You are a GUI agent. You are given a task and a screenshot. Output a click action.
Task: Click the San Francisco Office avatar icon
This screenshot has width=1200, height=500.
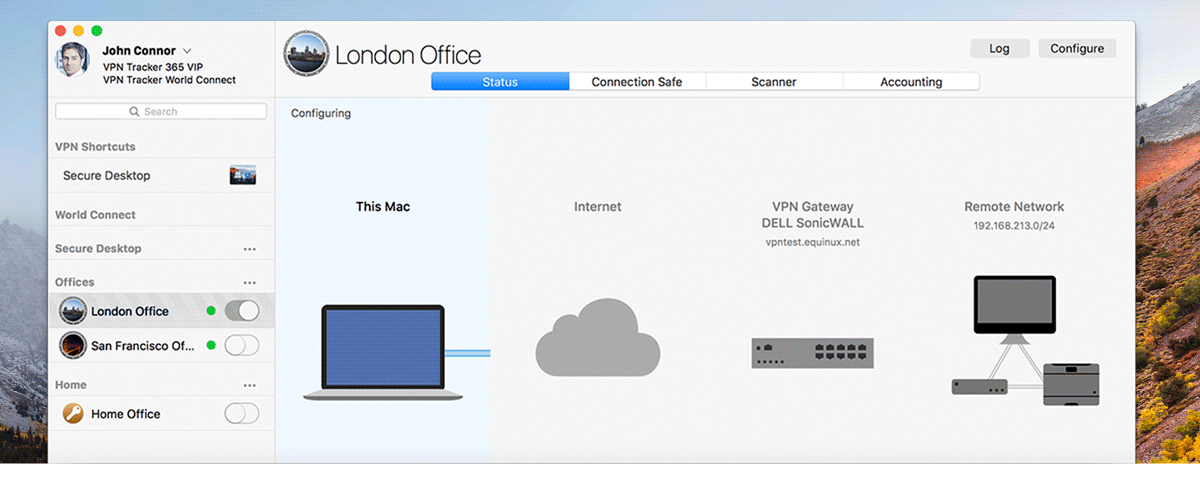pyautogui.click(x=73, y=346)
